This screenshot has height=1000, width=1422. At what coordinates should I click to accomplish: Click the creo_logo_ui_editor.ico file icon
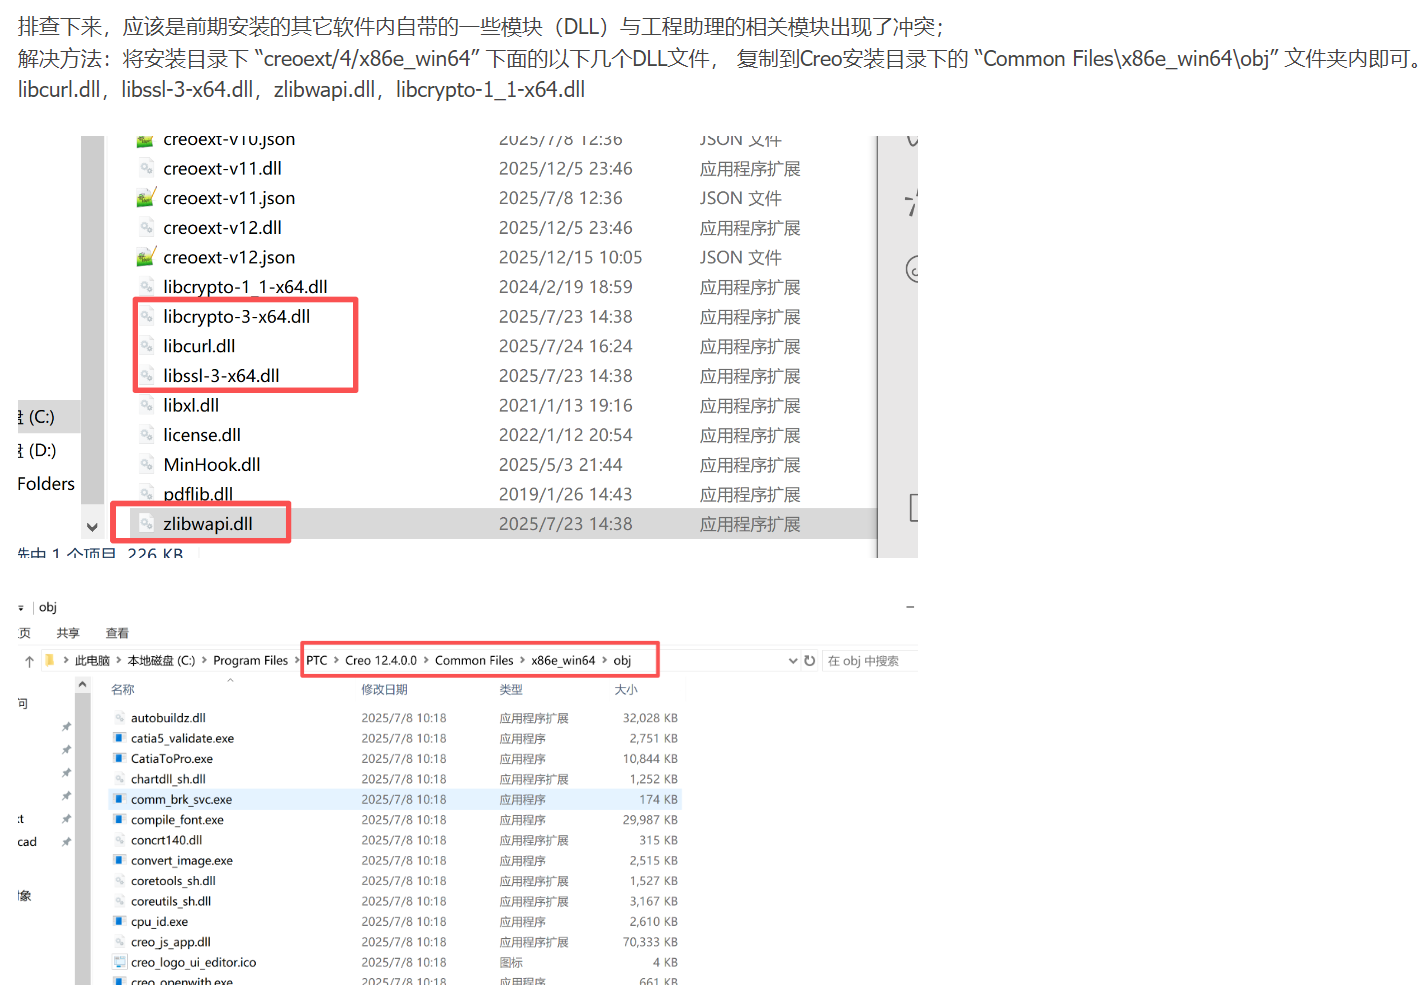pos(119,963)
